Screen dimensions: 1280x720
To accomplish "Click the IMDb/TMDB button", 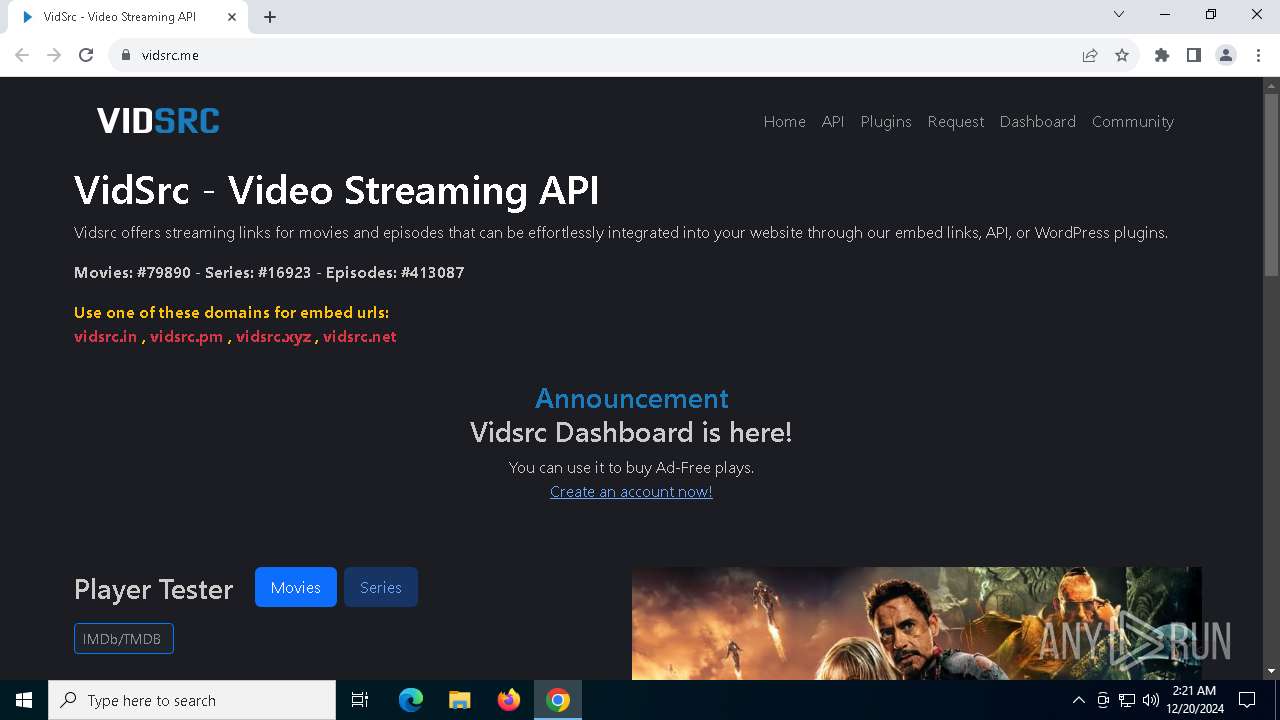I will [x=124, y=638].
